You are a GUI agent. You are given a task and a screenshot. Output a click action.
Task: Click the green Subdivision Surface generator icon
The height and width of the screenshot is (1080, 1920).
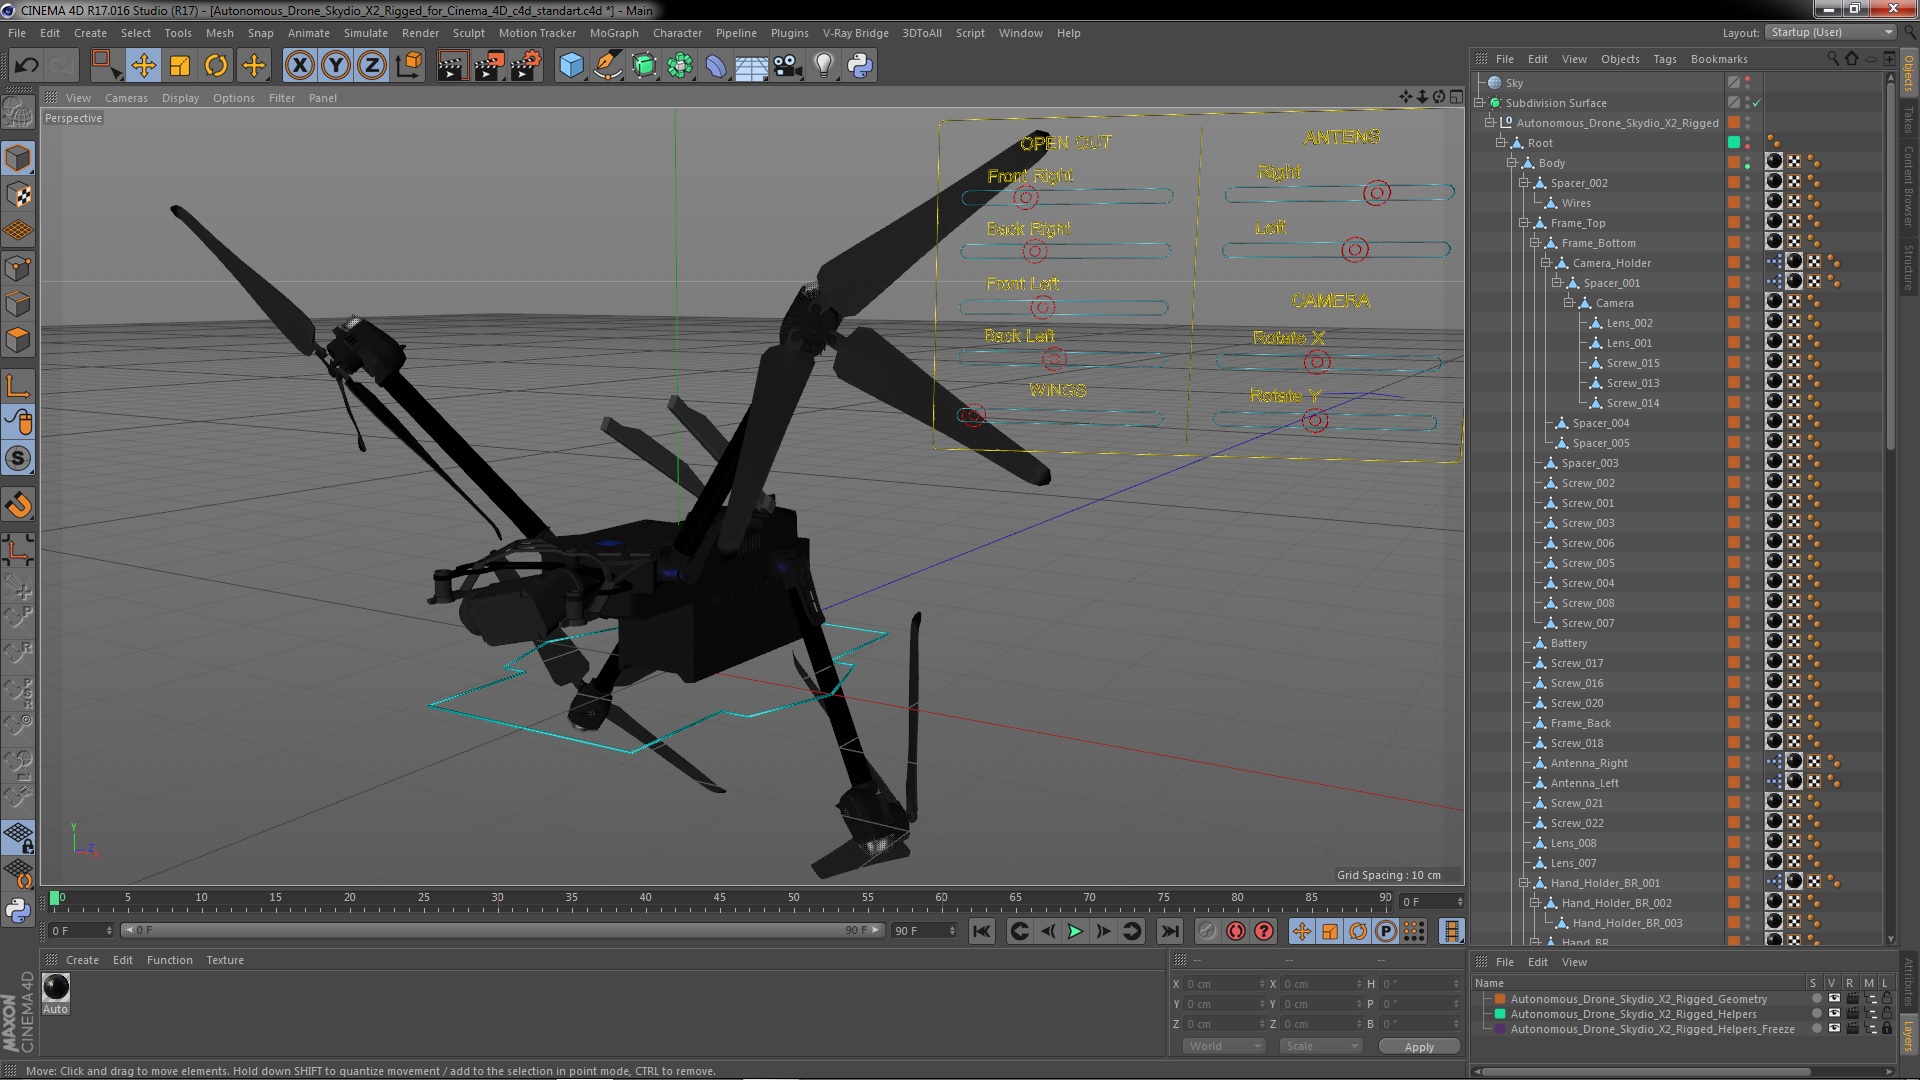click(644, 66)
